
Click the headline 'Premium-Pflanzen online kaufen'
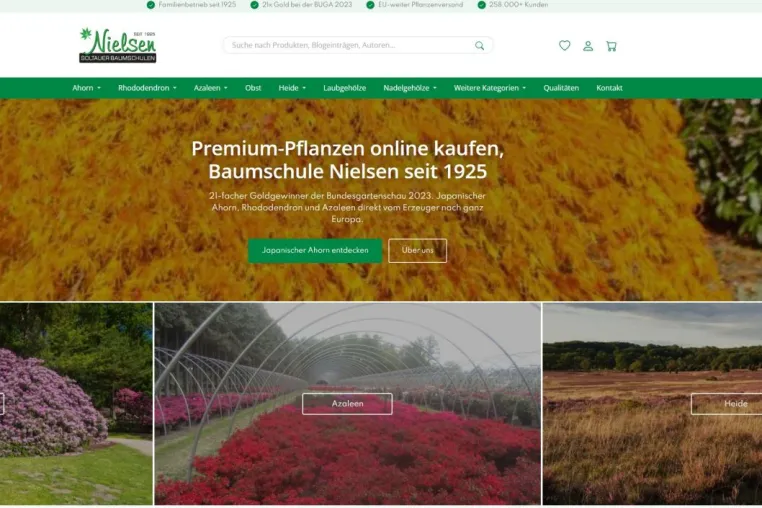(347, 149)
